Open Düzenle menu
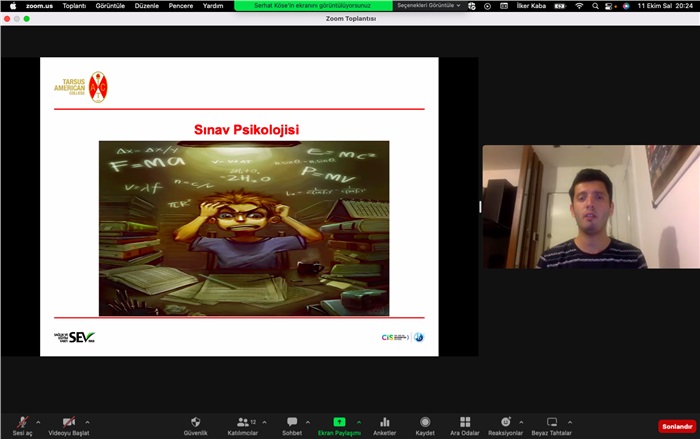The width and height of the screenshot is (700, 439). click(146, 6)
